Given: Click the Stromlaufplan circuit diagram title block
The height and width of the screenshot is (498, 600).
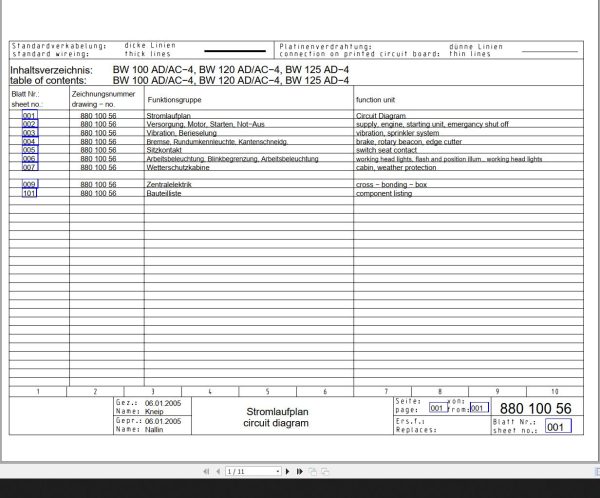Looking at the screenshot, I should (276, 417).
